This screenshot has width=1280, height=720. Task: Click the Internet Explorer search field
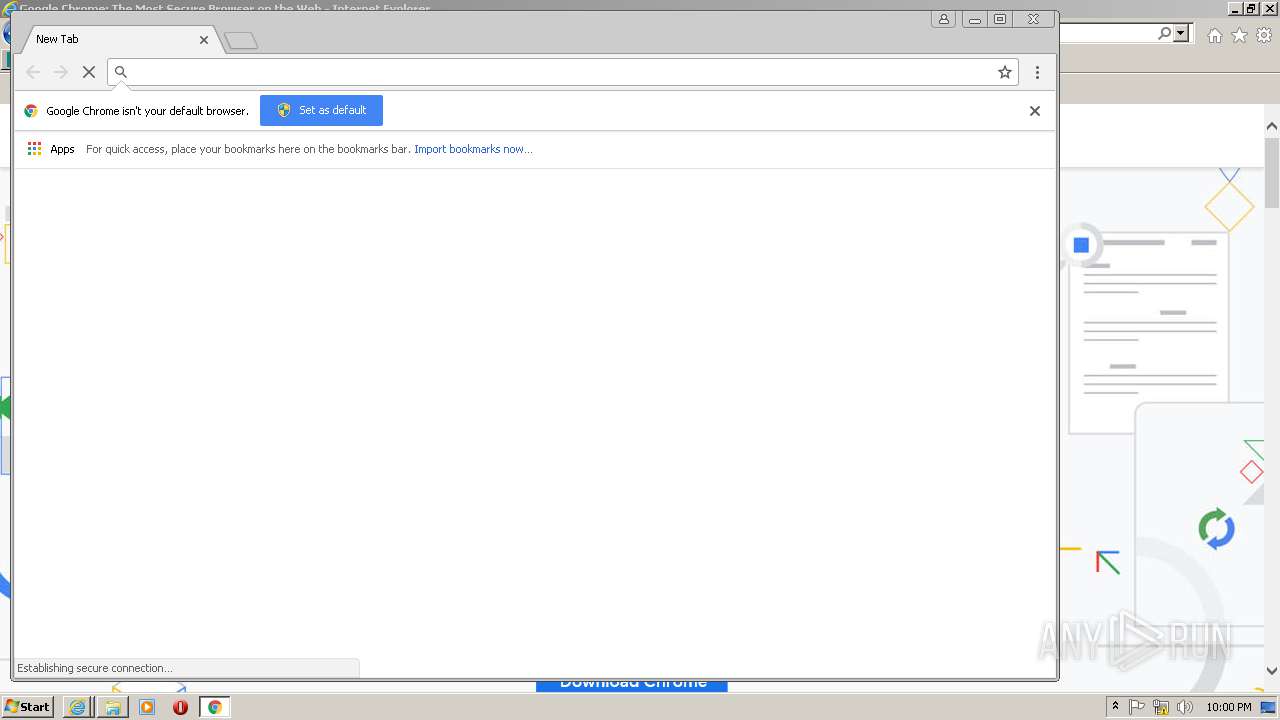pos(1106,34)
